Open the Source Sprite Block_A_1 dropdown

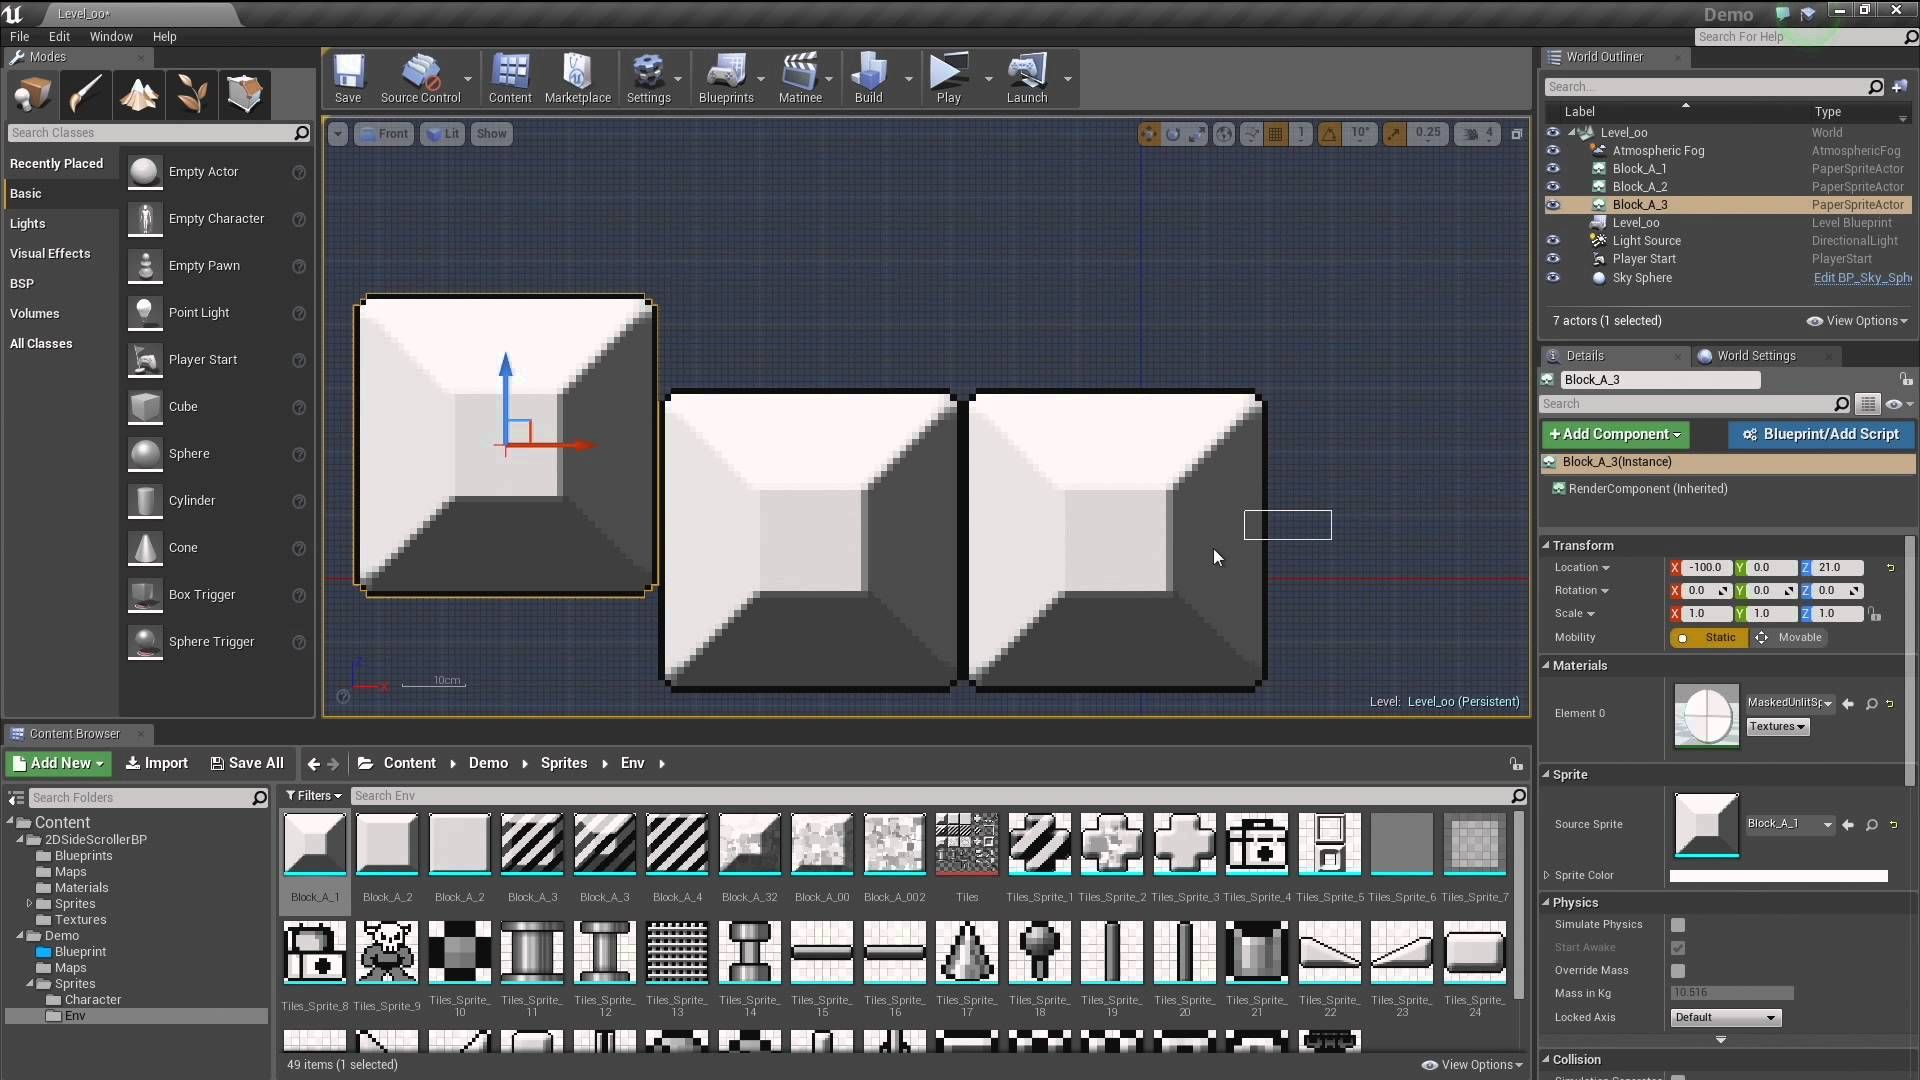(x=1790, y=824)
